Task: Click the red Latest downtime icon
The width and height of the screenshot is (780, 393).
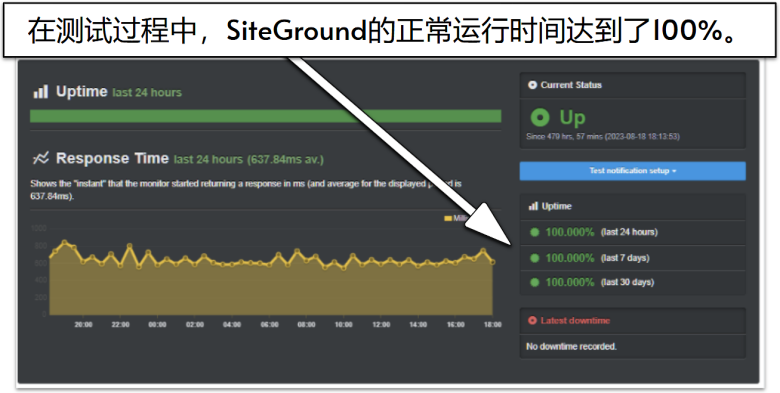Action: (532, 320)
